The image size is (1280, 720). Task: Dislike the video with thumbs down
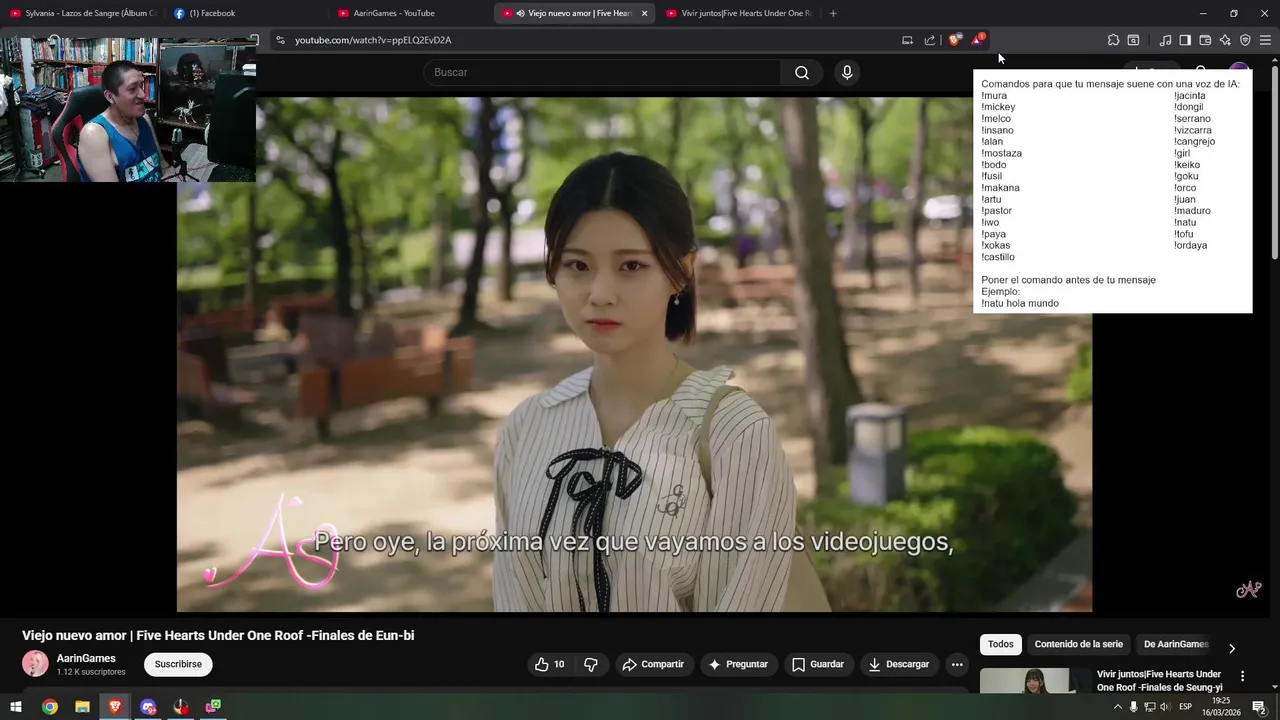(x=591, y=664)
